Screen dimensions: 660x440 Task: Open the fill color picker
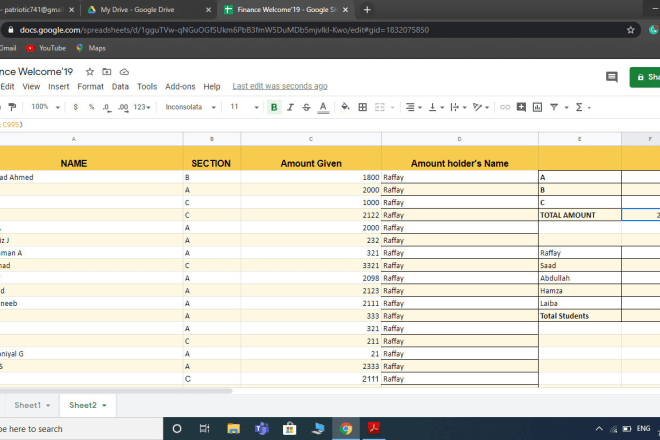tap(346, 106)
